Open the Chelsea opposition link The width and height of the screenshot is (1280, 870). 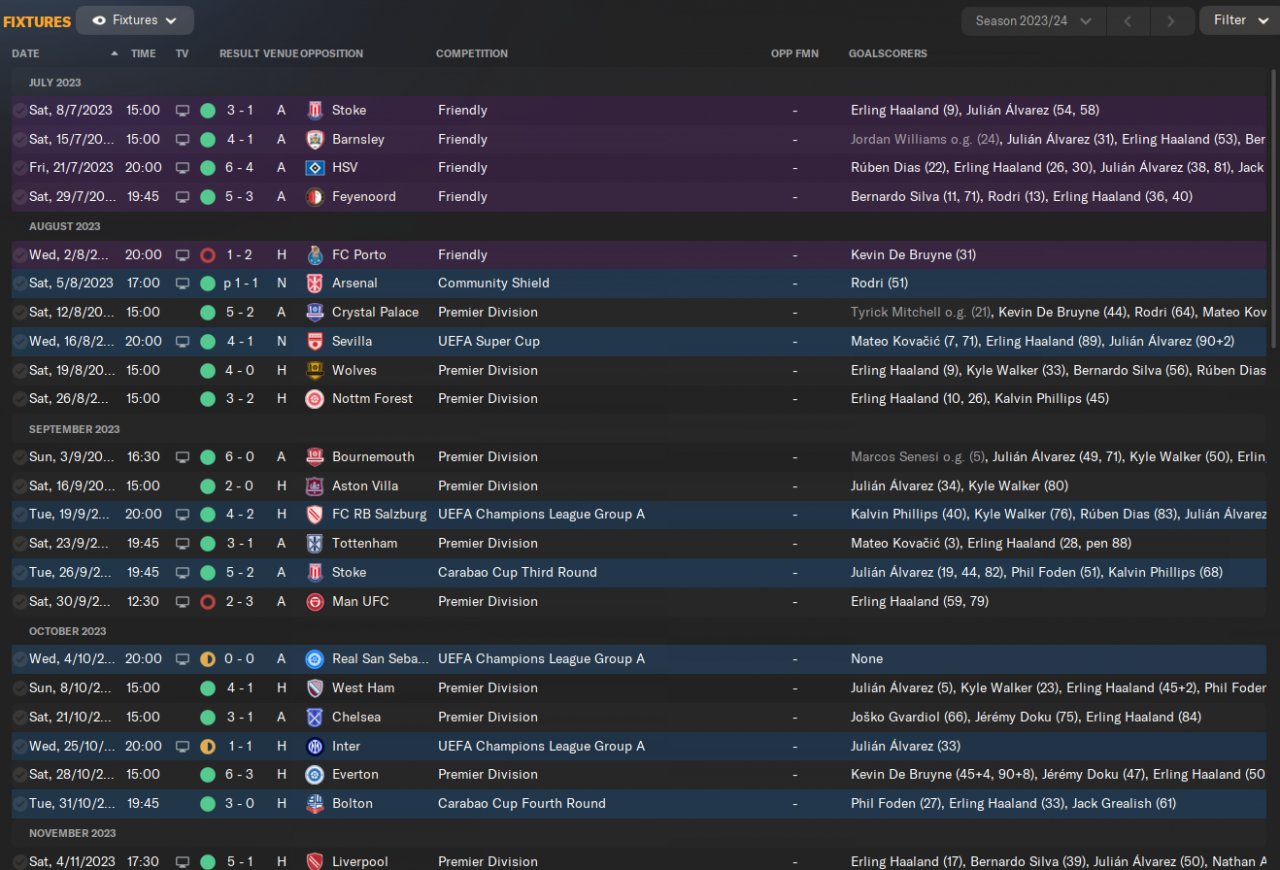click(356, 717)
